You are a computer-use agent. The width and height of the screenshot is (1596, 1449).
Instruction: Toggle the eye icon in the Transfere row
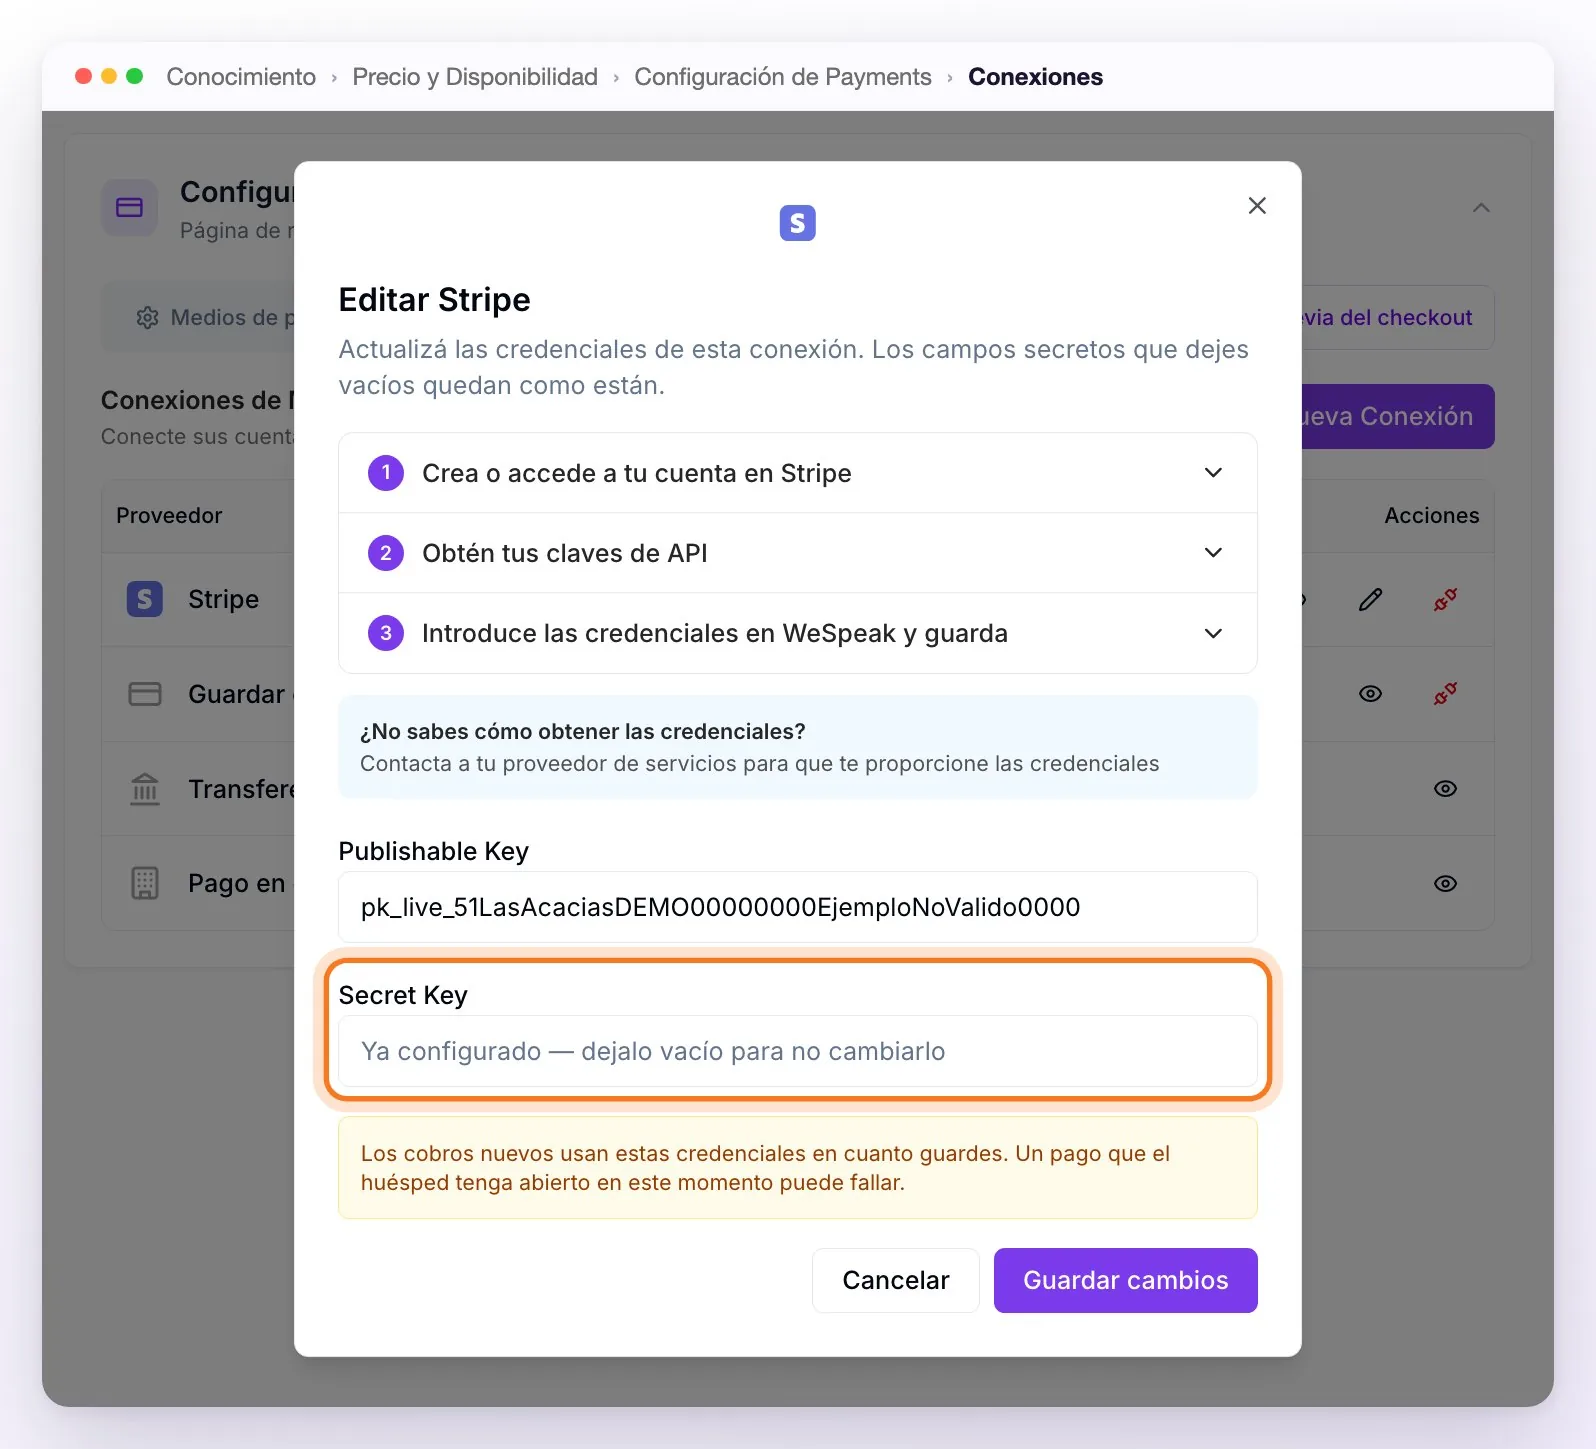coord(1445,788)
